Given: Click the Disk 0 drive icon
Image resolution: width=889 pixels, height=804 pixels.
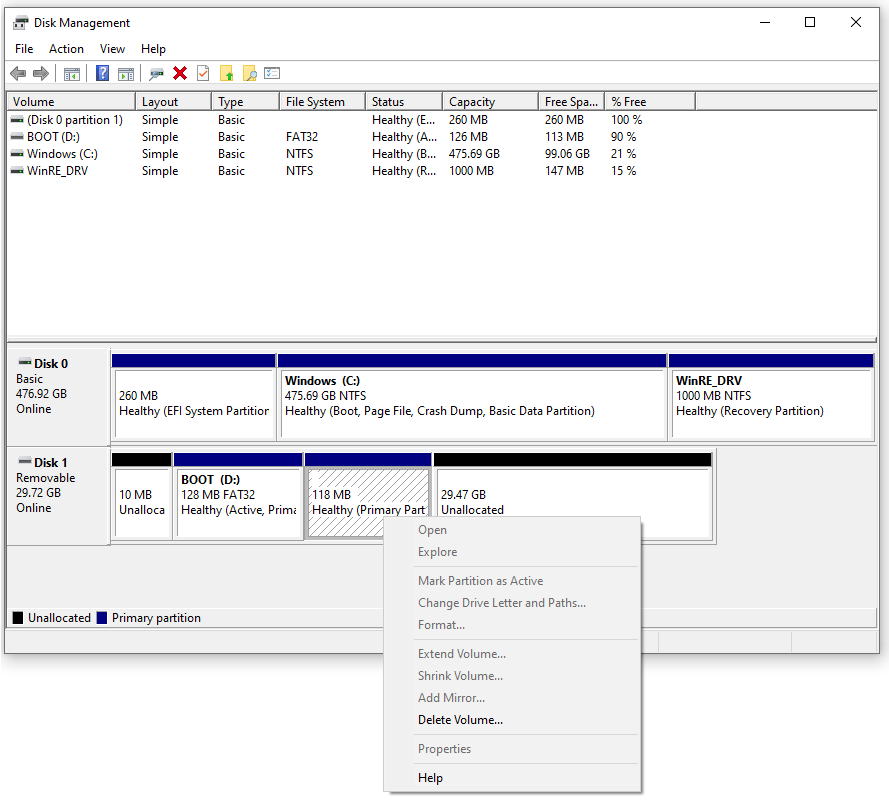Looking at the screenshot, I should (x=25, y=362).
